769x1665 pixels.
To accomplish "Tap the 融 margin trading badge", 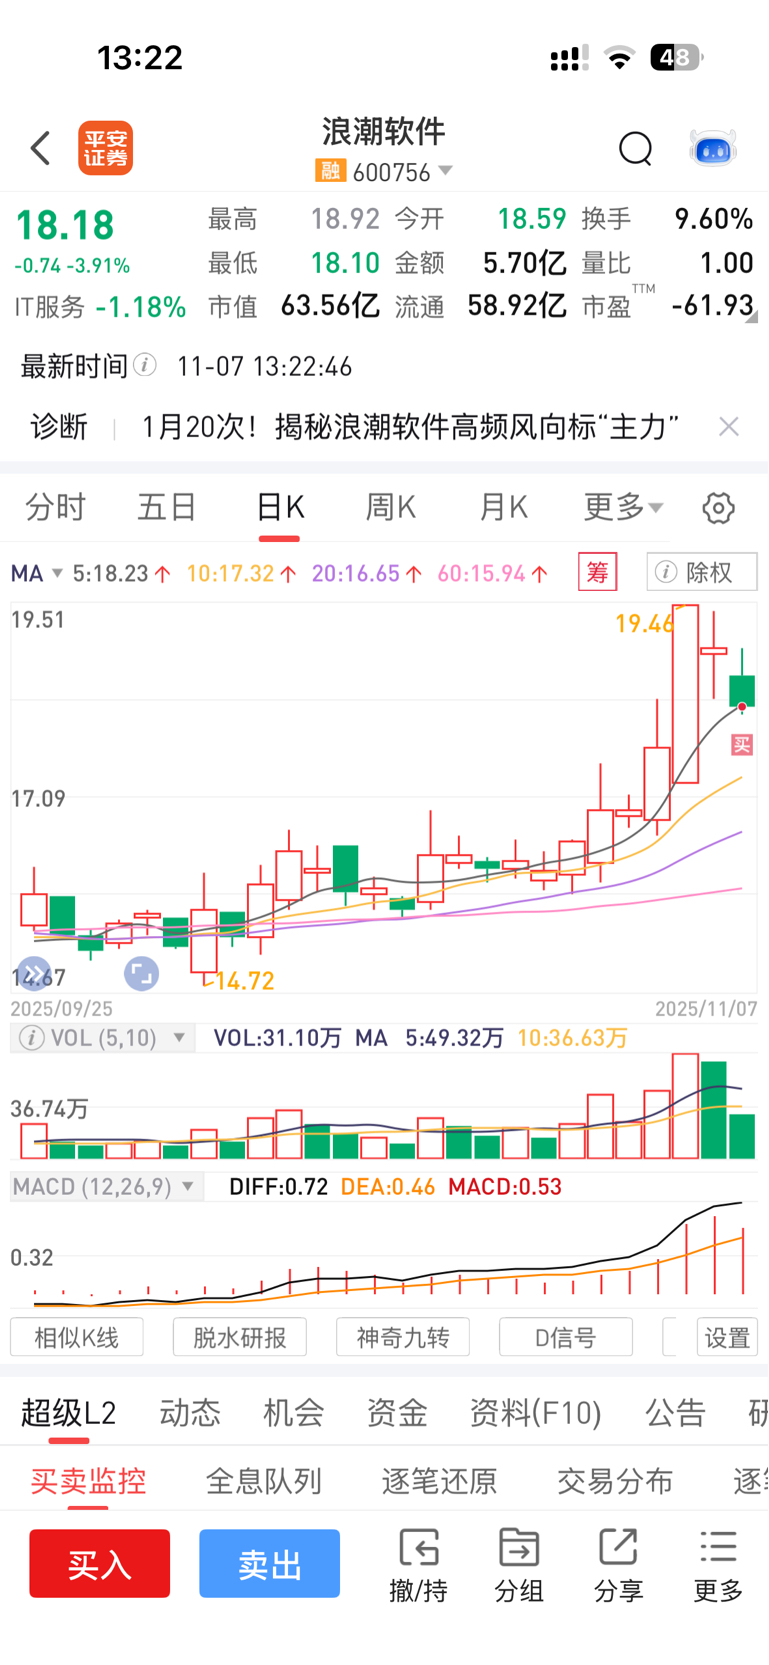I will click(x=330, y=171).
